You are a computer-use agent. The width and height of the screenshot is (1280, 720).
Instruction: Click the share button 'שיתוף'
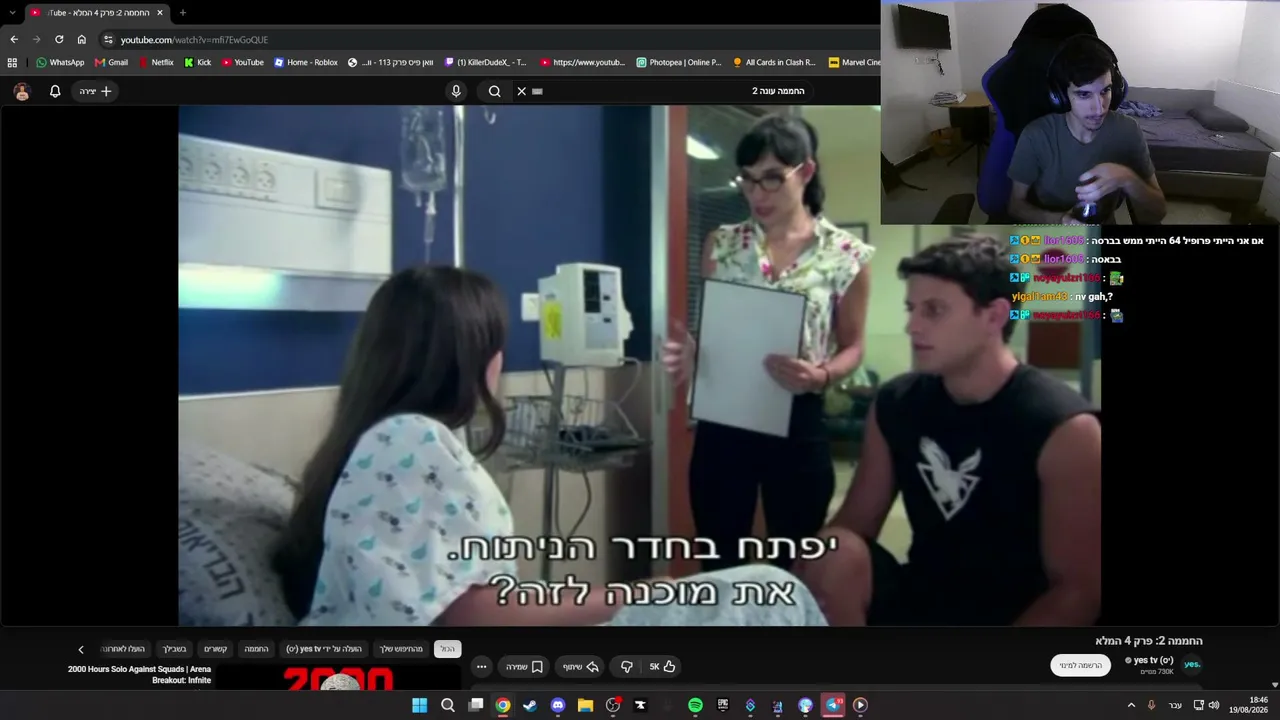pyautogui.click(x=580, y=666)
